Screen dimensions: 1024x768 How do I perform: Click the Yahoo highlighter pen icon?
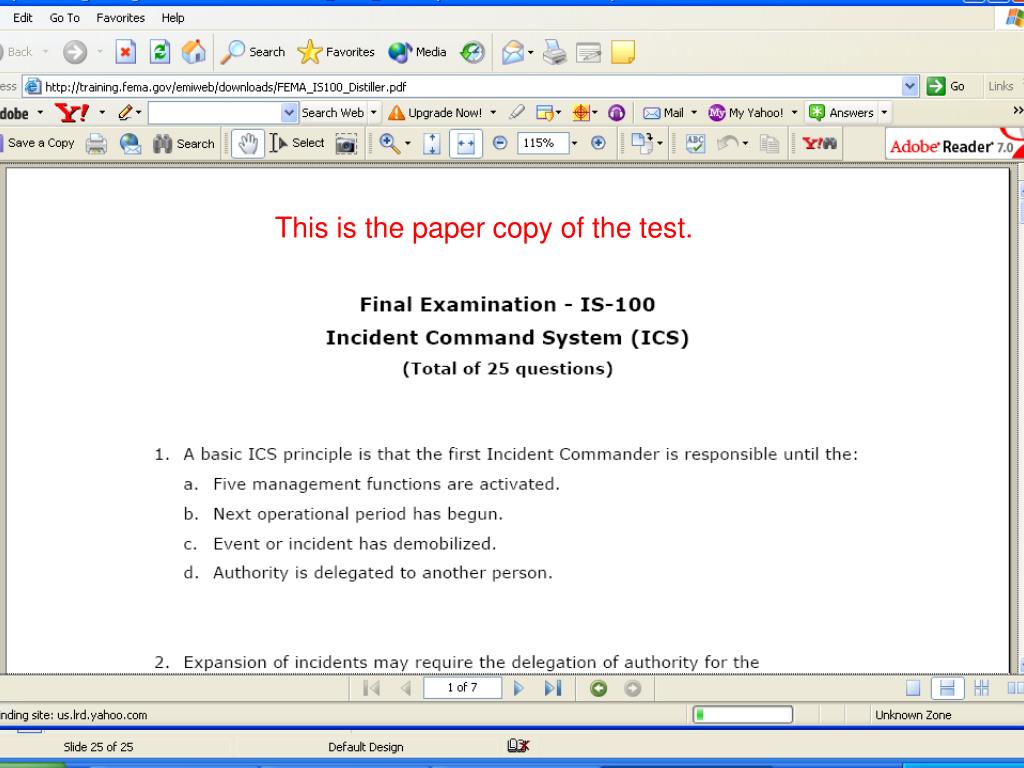point(516,113)
